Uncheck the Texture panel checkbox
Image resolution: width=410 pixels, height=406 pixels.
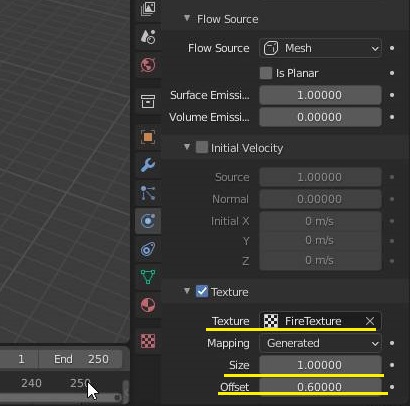202,291
